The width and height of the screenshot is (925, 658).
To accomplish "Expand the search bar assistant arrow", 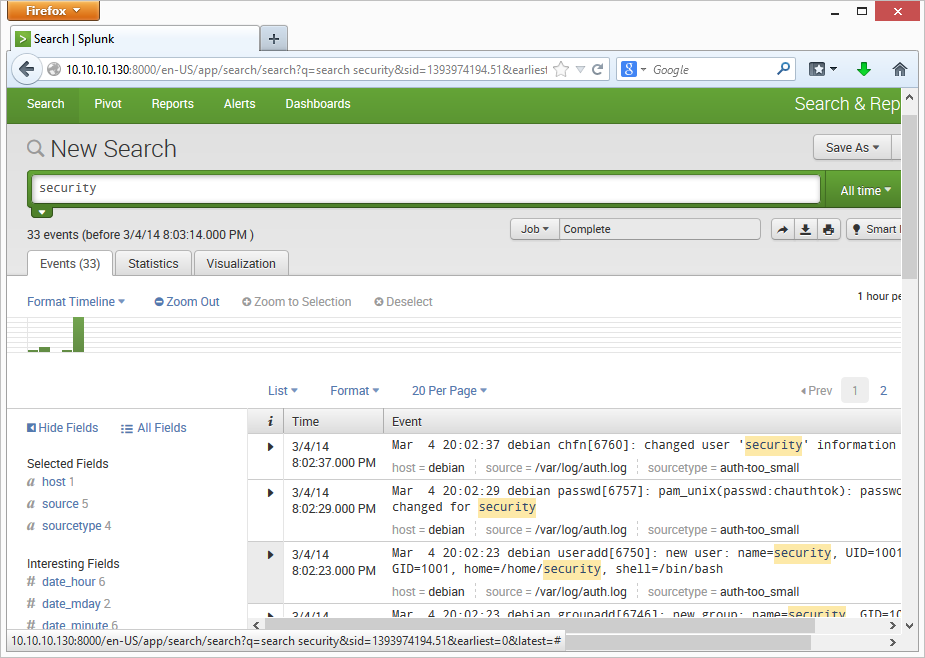I will [x=41, y=212].
